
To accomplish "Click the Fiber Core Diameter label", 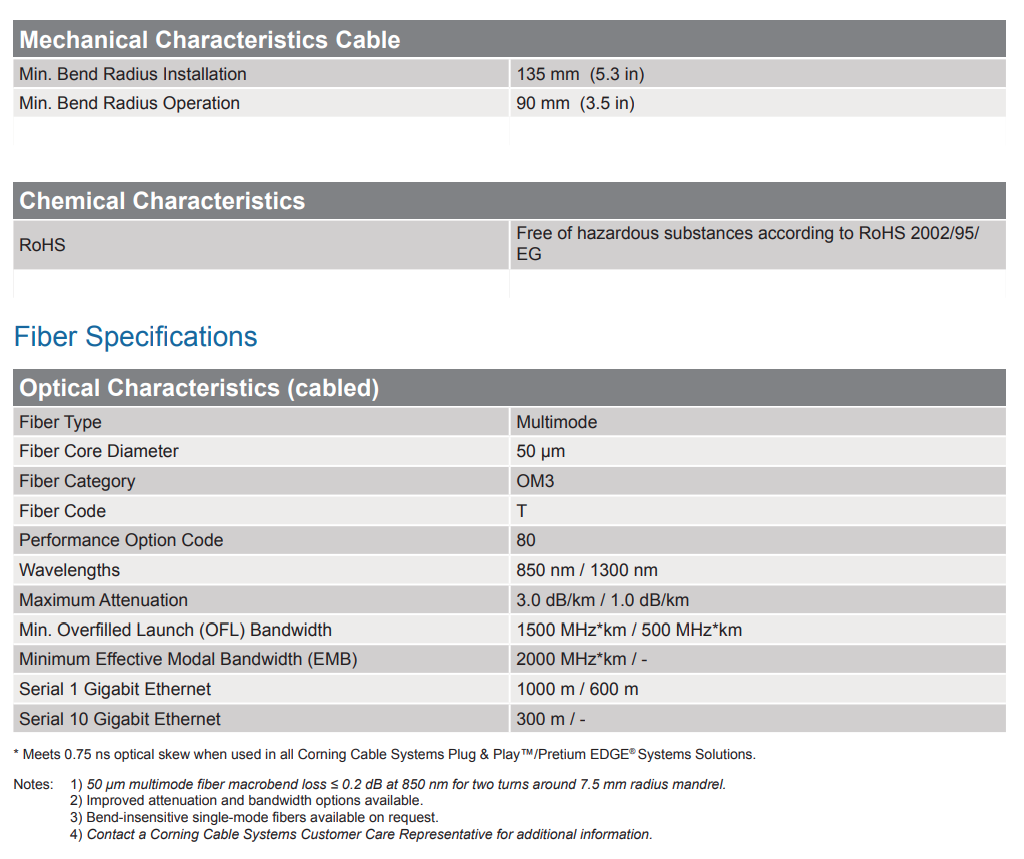I will [x=99, y=451].
